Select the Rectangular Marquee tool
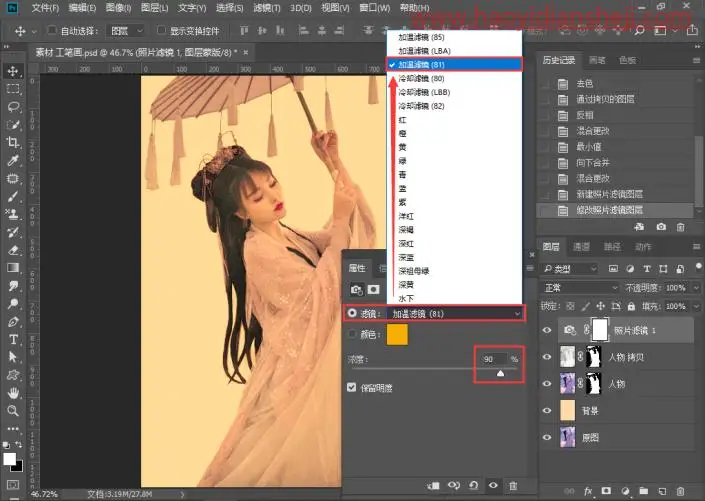The height and width of the screenshot is (501, 705). tap(13, 89)
